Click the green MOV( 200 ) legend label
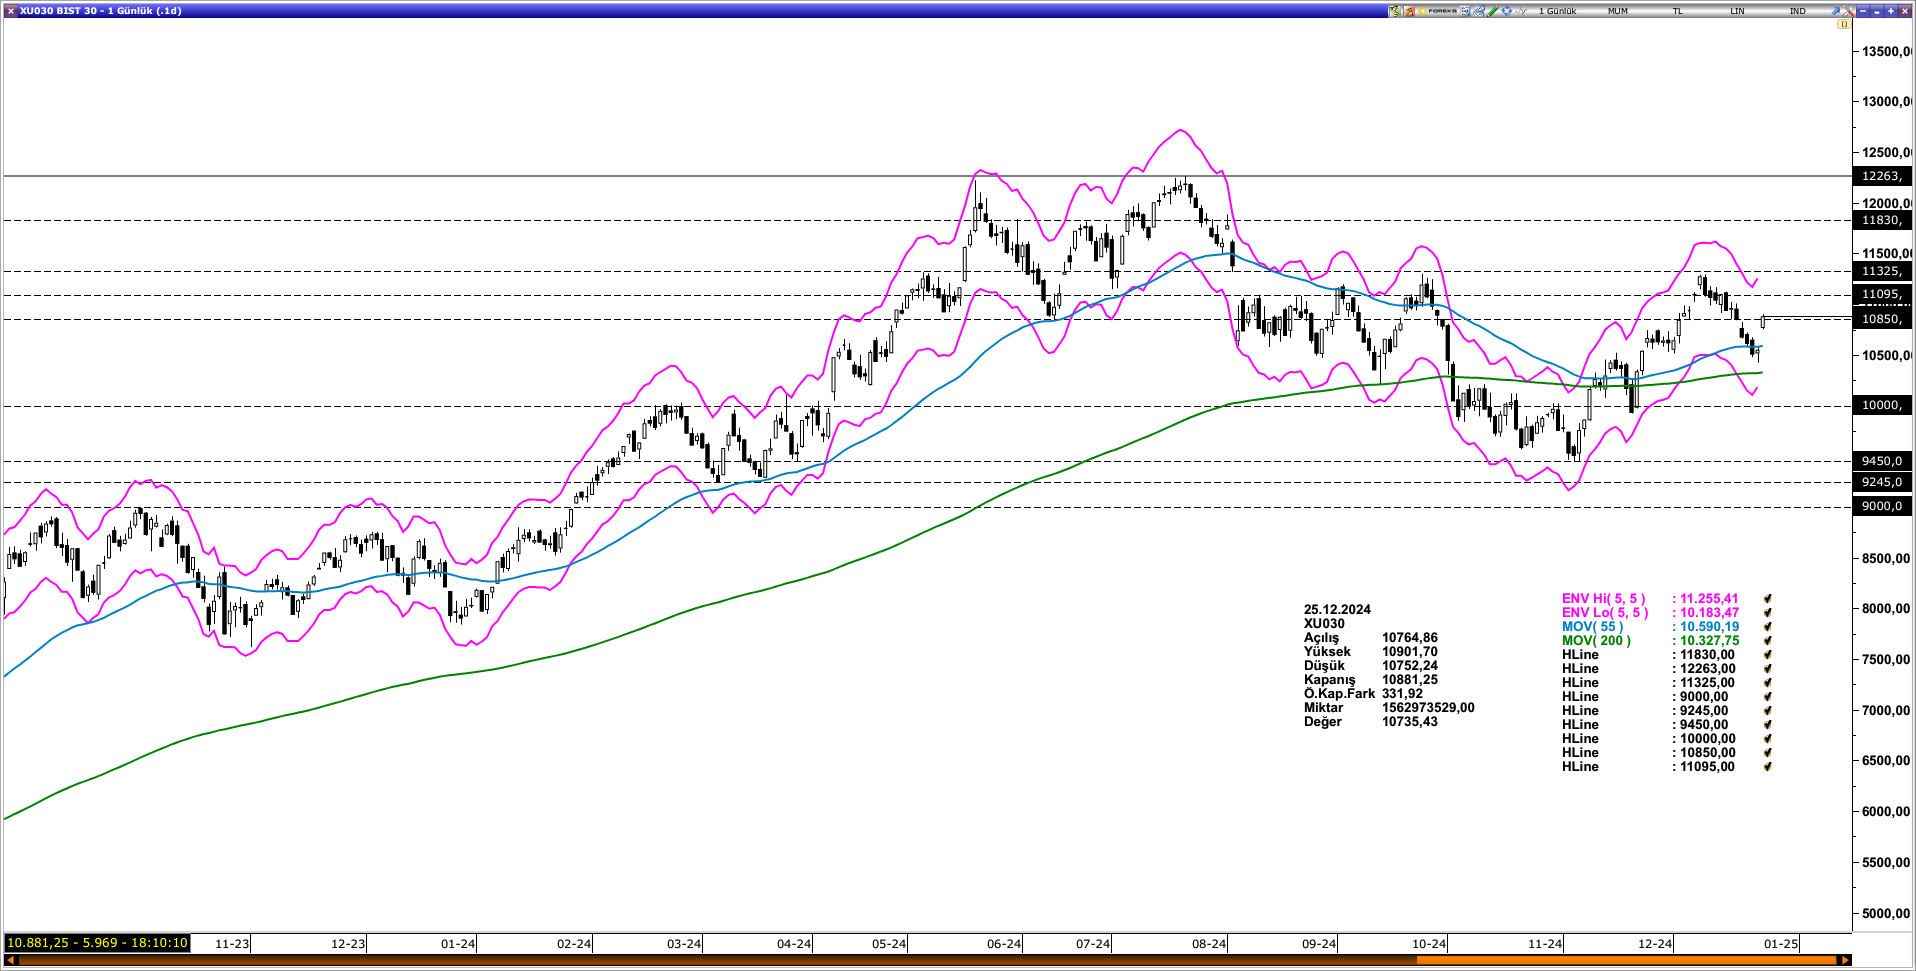Screen dimensions: 1916x971 [x=1596, y=641]
